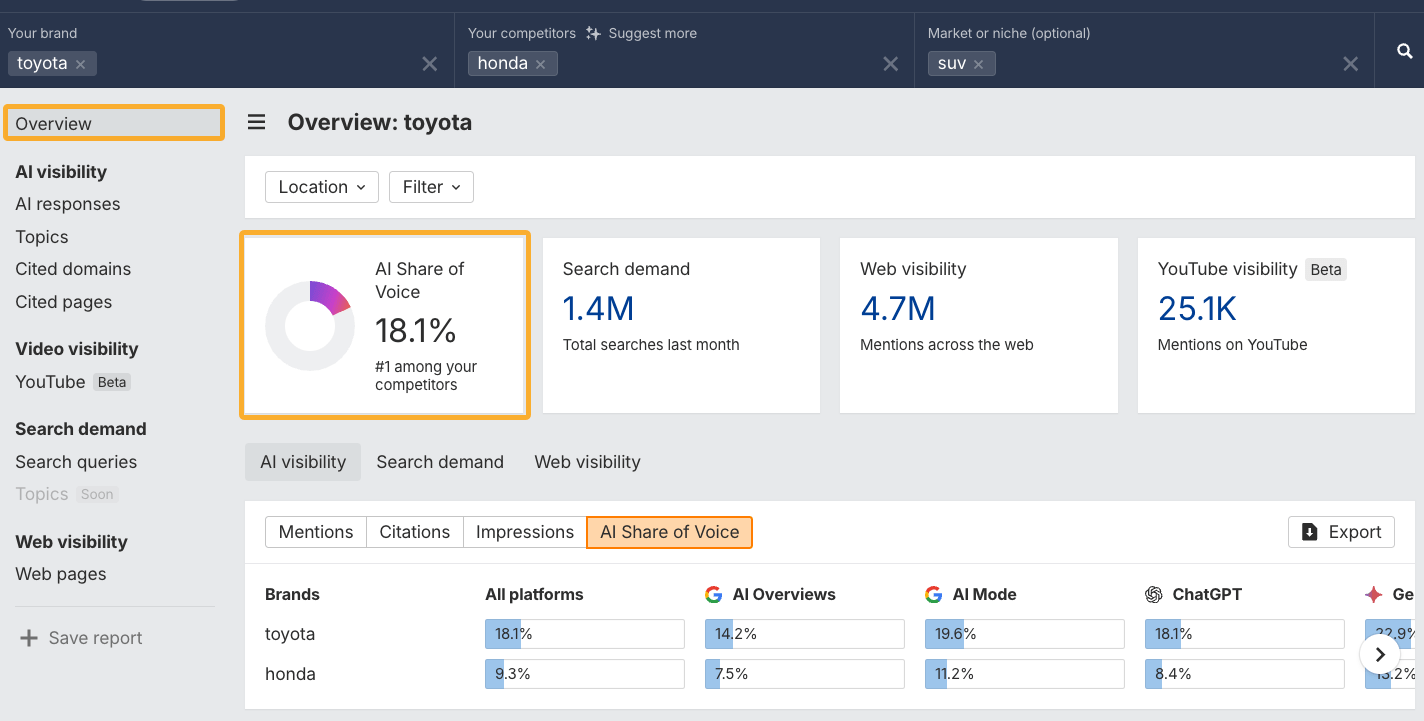Click the Google icon beside AI Overviews
This screenshot has height=721, width=1424.
click(x=714, y=594)
